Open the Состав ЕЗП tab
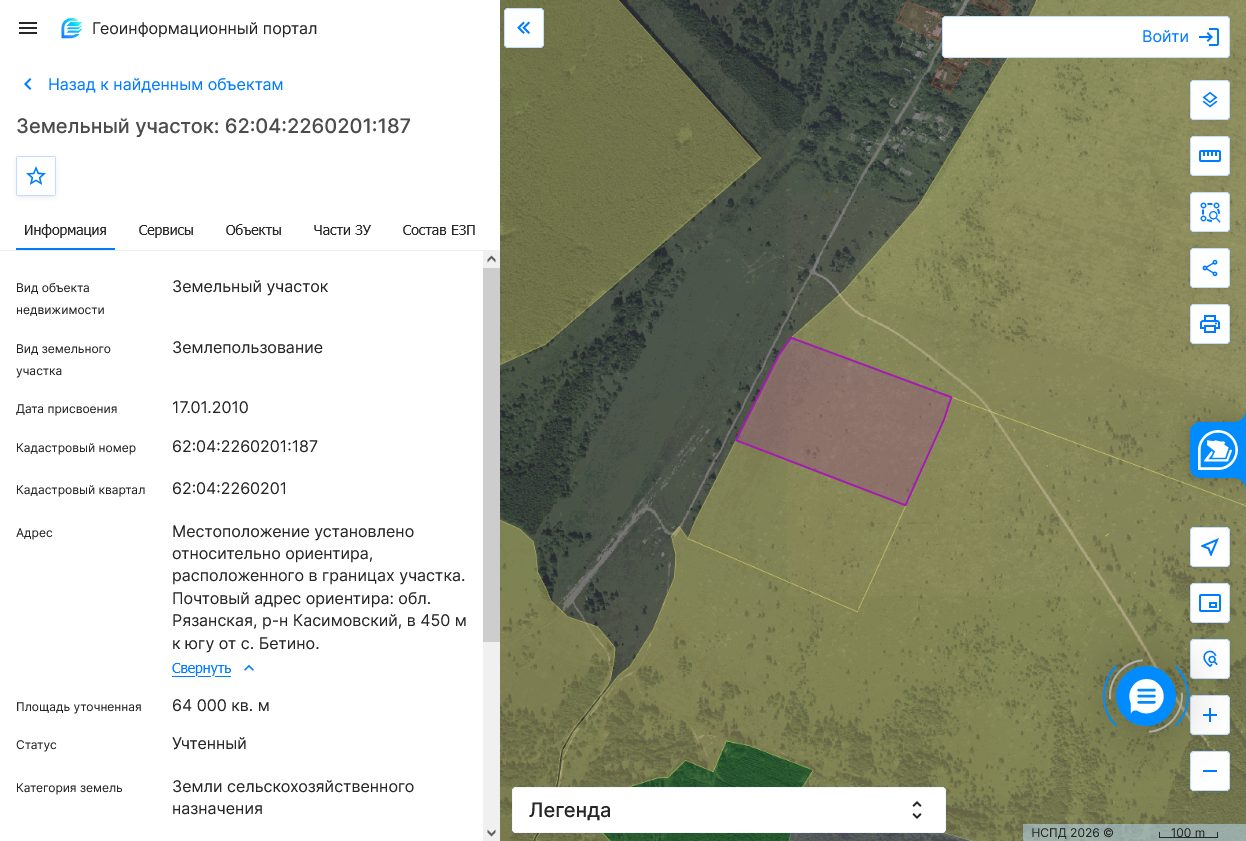Image resolution: width=1246 pixels, height=841 pixels. pyautogui.click(x=438, y=230)
